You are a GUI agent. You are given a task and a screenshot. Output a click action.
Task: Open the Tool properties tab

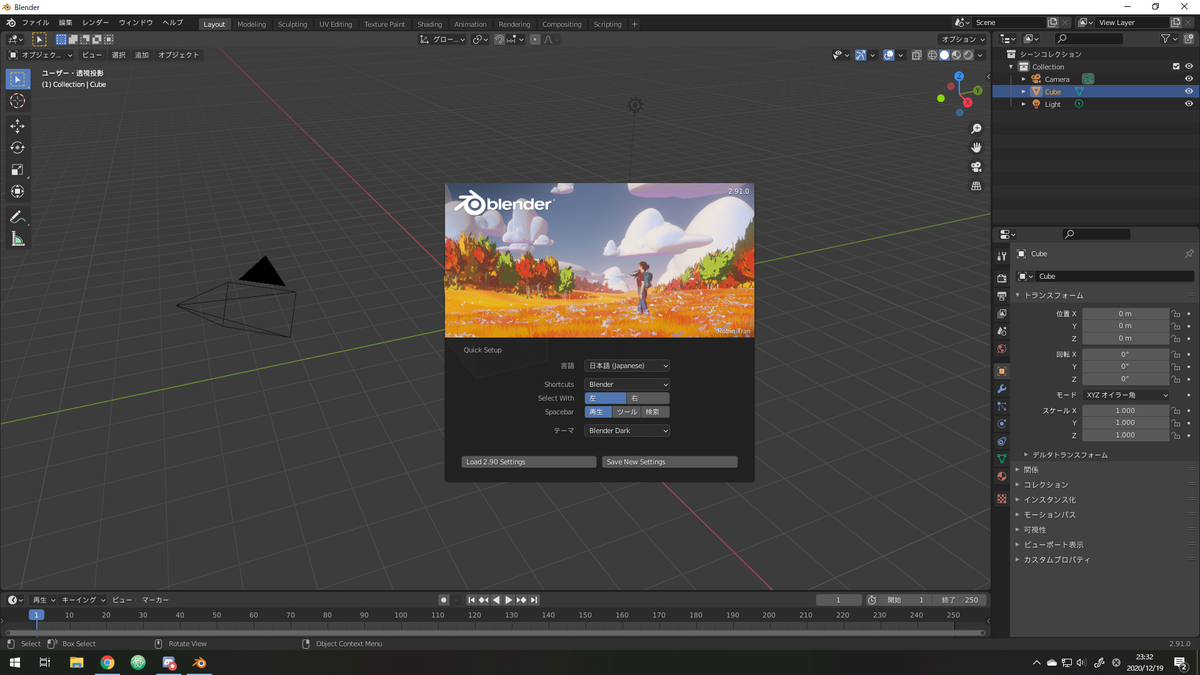coord(1001,256)
